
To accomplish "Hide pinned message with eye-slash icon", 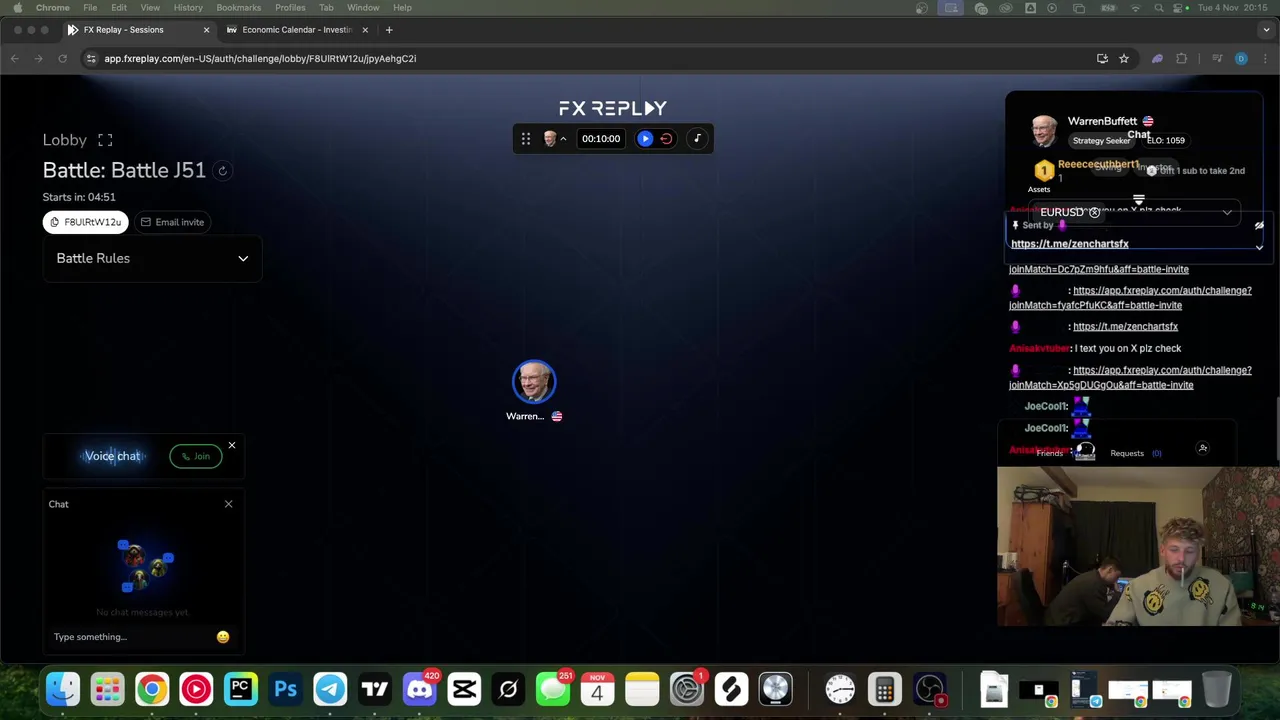I will tap(1259, 226).
